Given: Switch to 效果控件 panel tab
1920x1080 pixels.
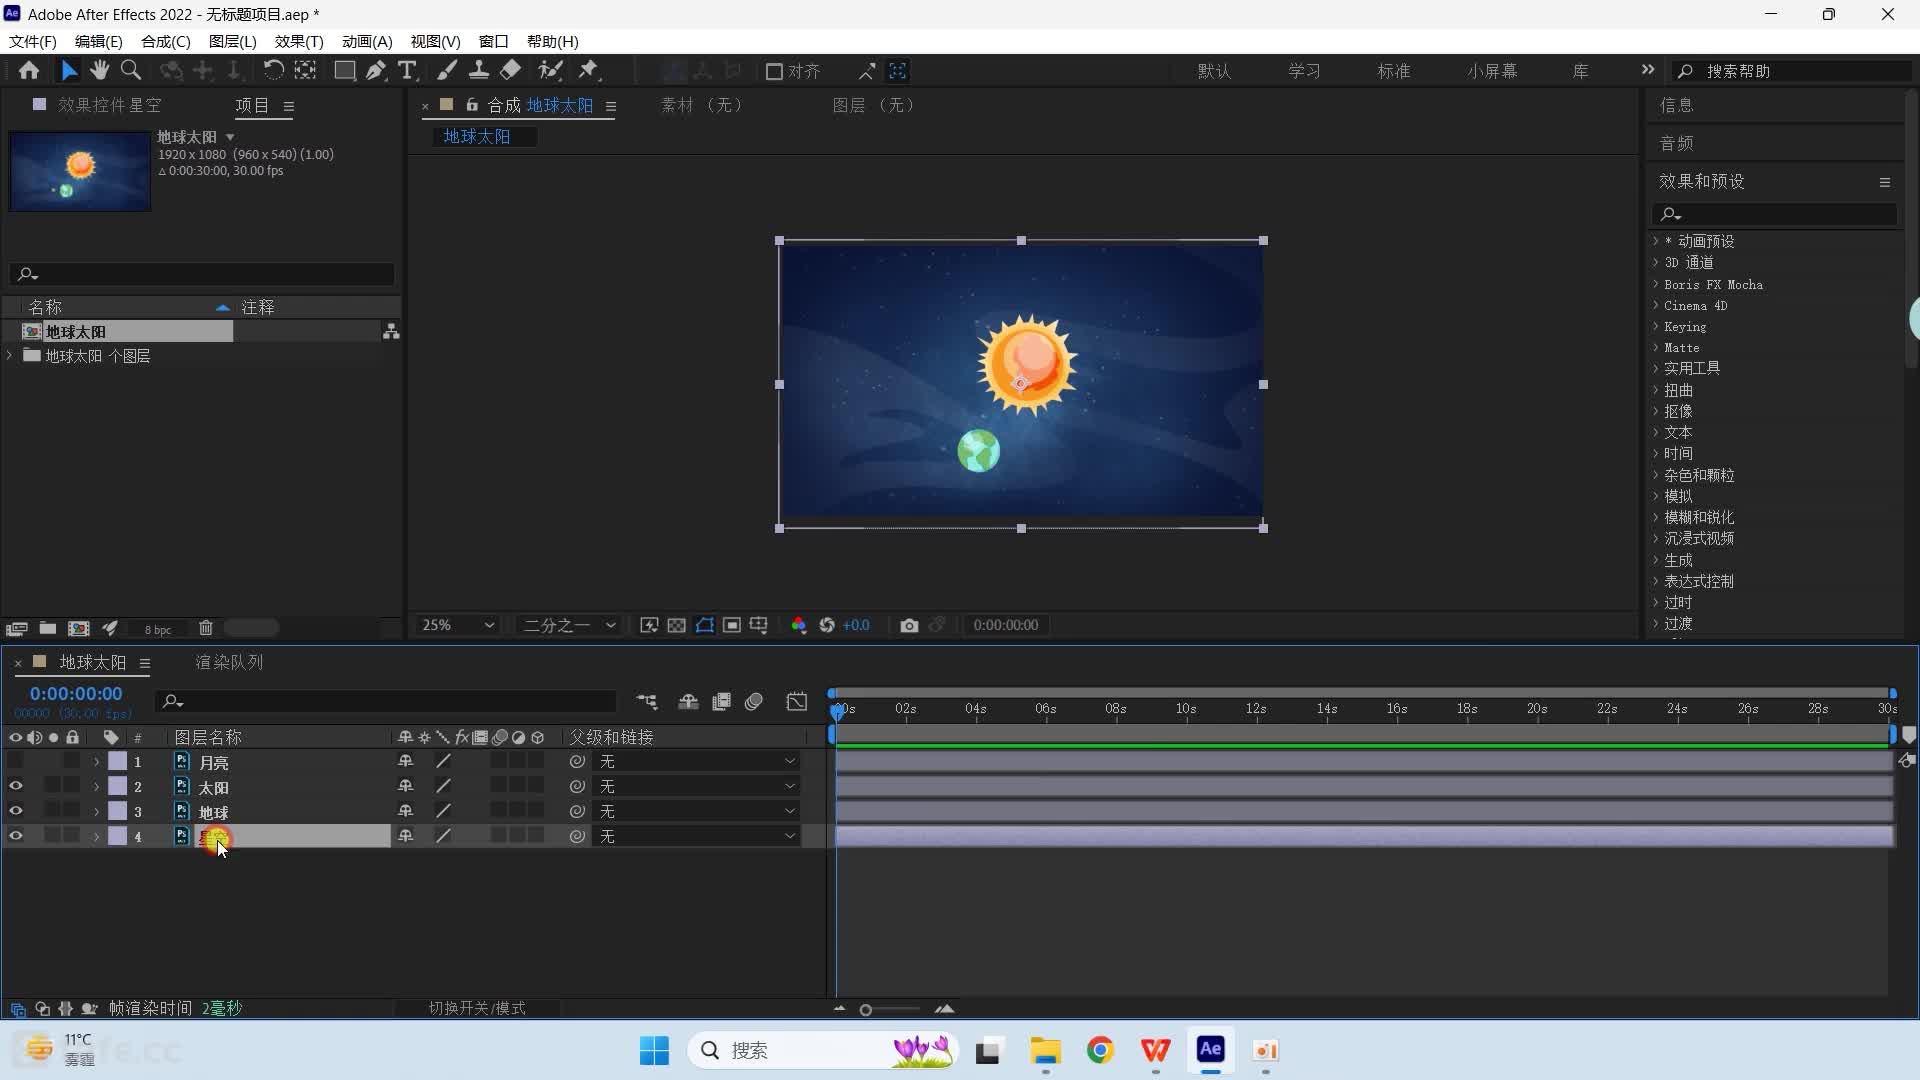Looking at the screenshot, I should tap(109, 105).
